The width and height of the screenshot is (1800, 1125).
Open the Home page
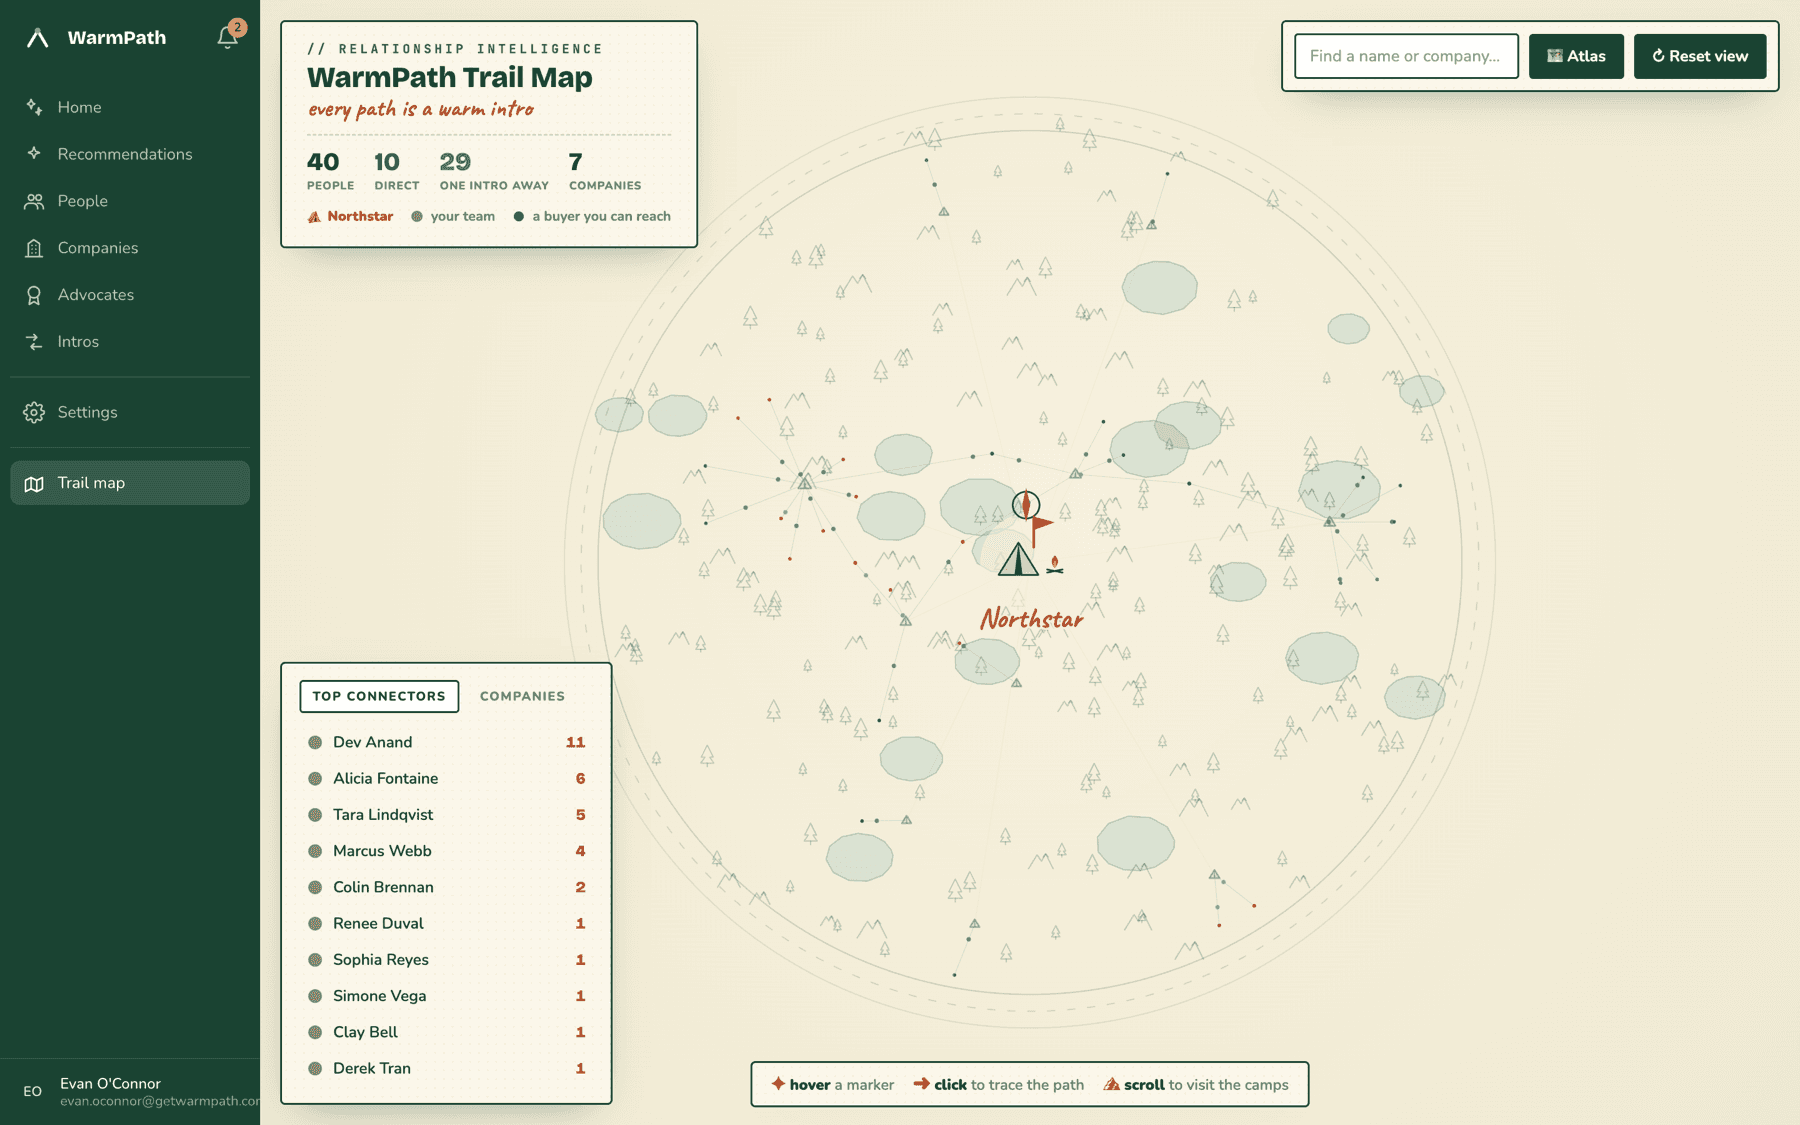(x=130, y=107)
